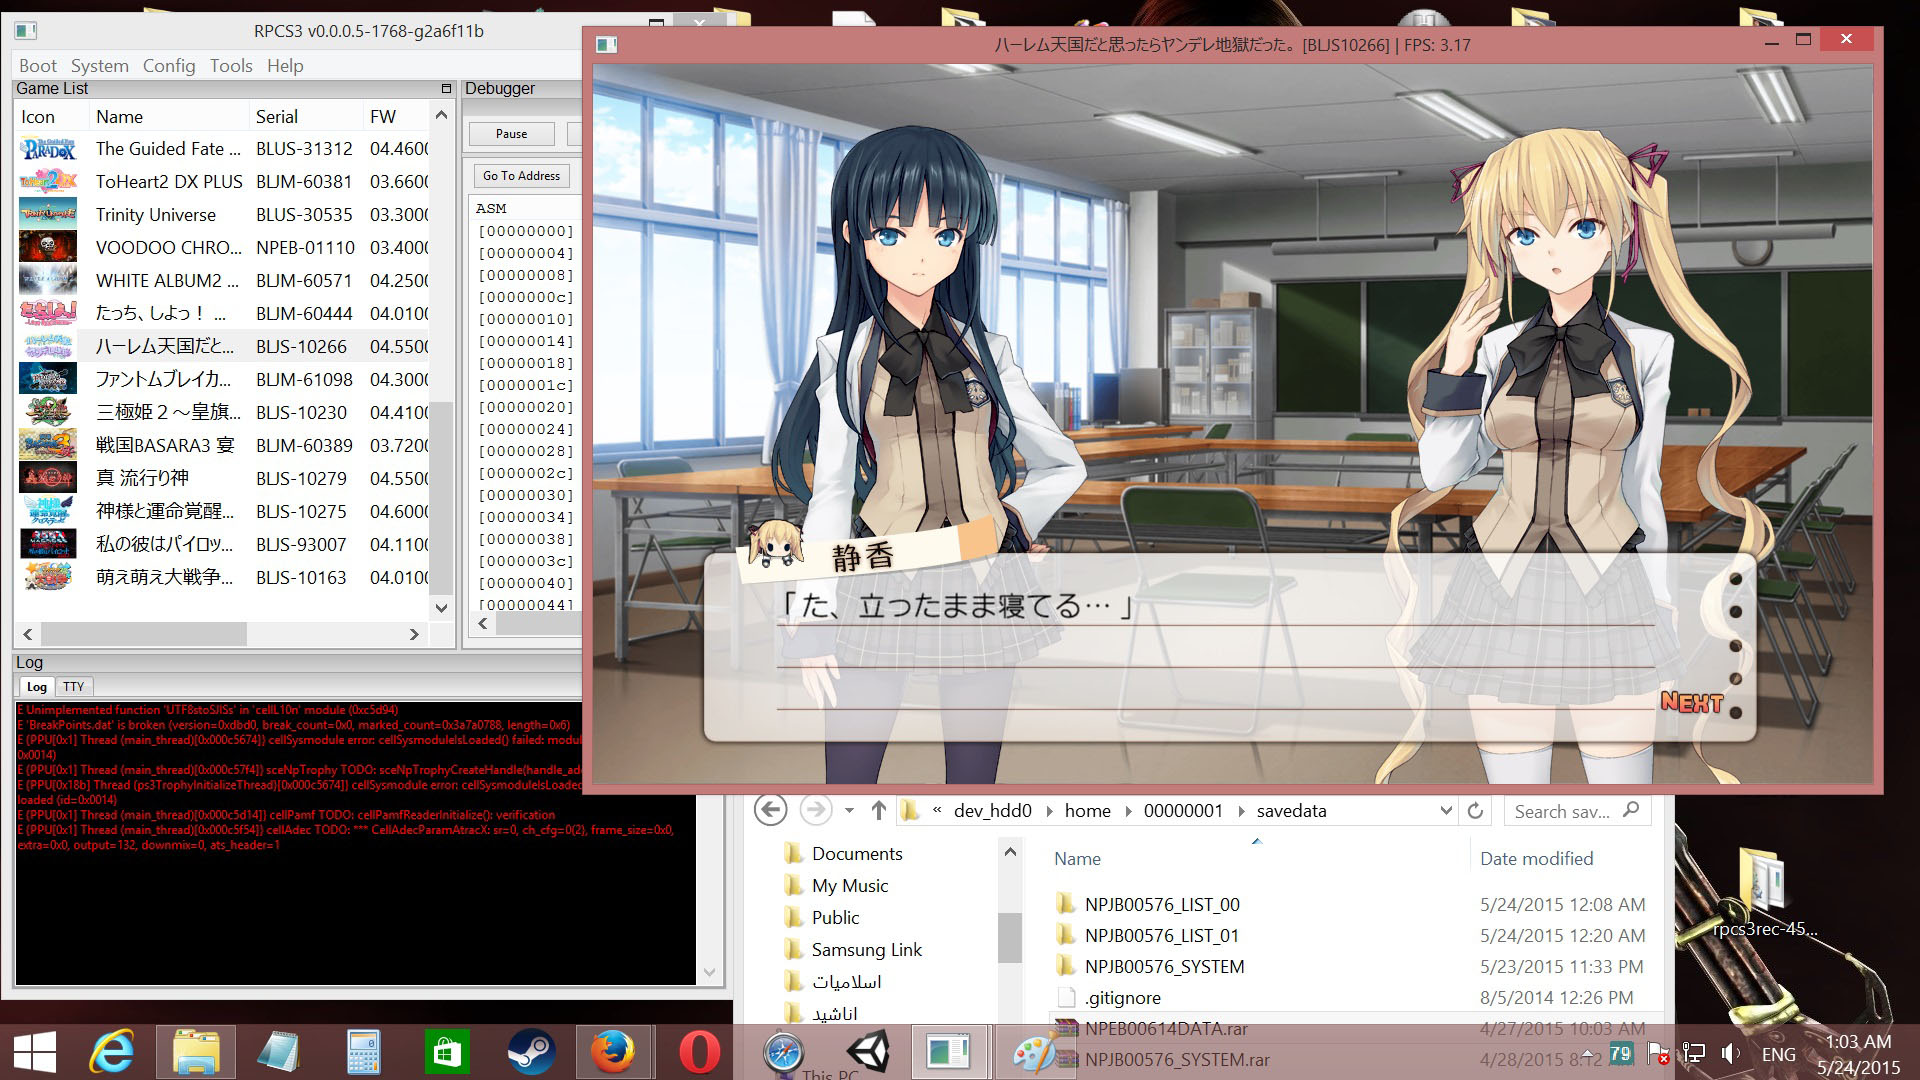Open the recent locations dropdown arrow in Explorer
The width and height of the screenshot is (1920, 1080).
point(849,810)
